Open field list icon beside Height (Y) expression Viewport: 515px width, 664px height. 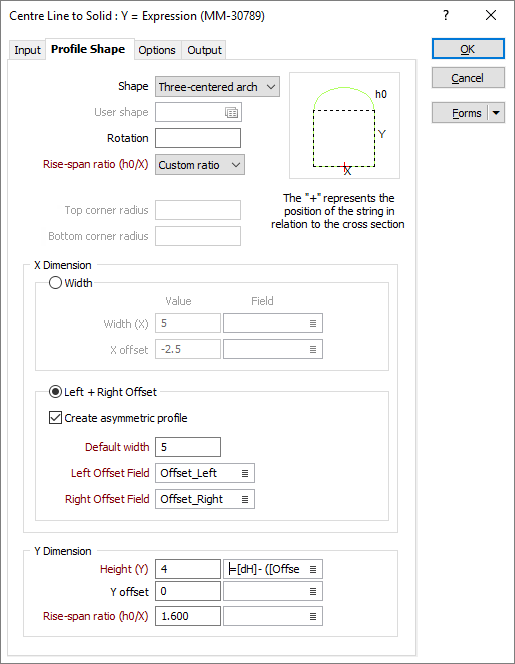pos(313,570)
